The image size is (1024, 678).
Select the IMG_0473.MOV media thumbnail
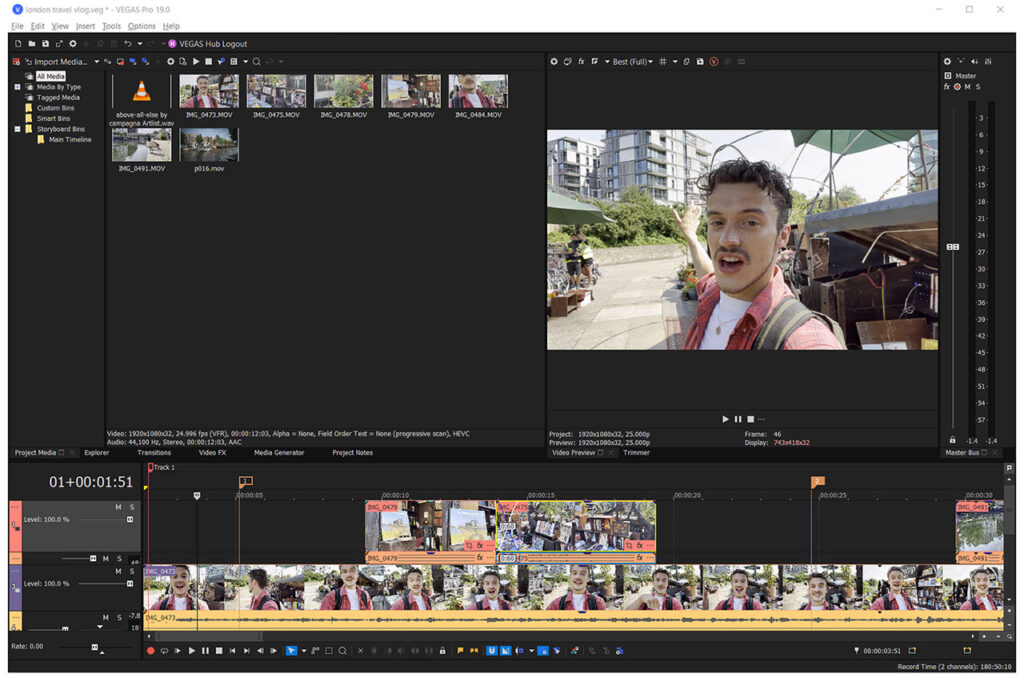[x=209, y=91]
